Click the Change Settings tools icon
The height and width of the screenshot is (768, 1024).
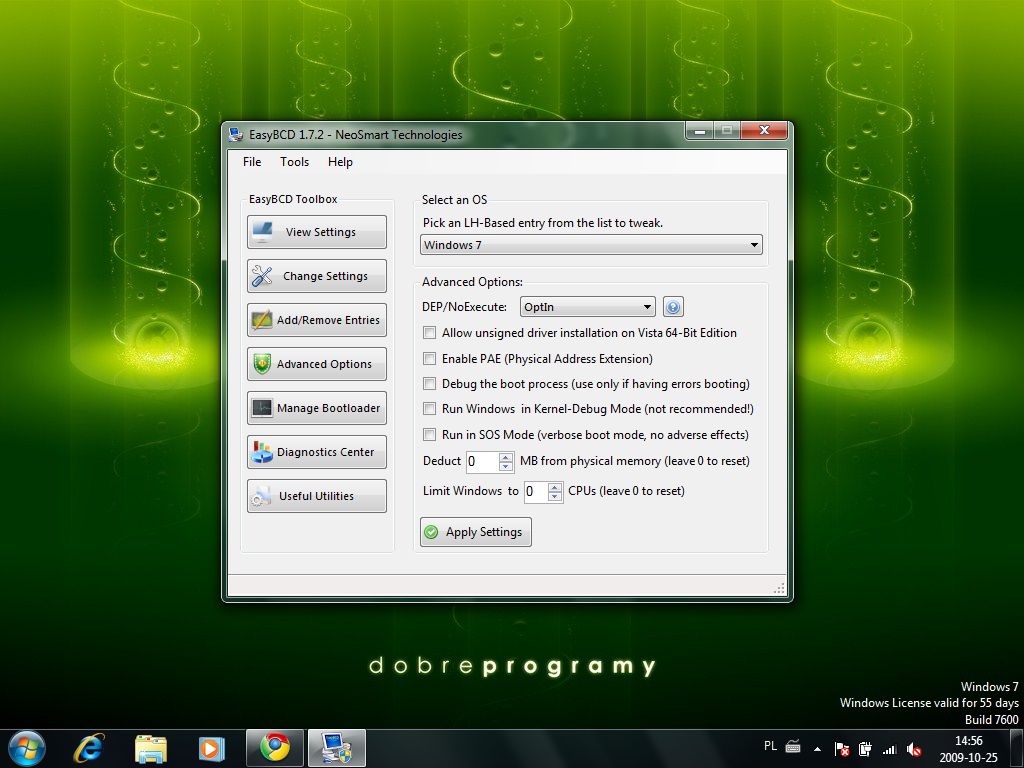(x=263, y=276)
